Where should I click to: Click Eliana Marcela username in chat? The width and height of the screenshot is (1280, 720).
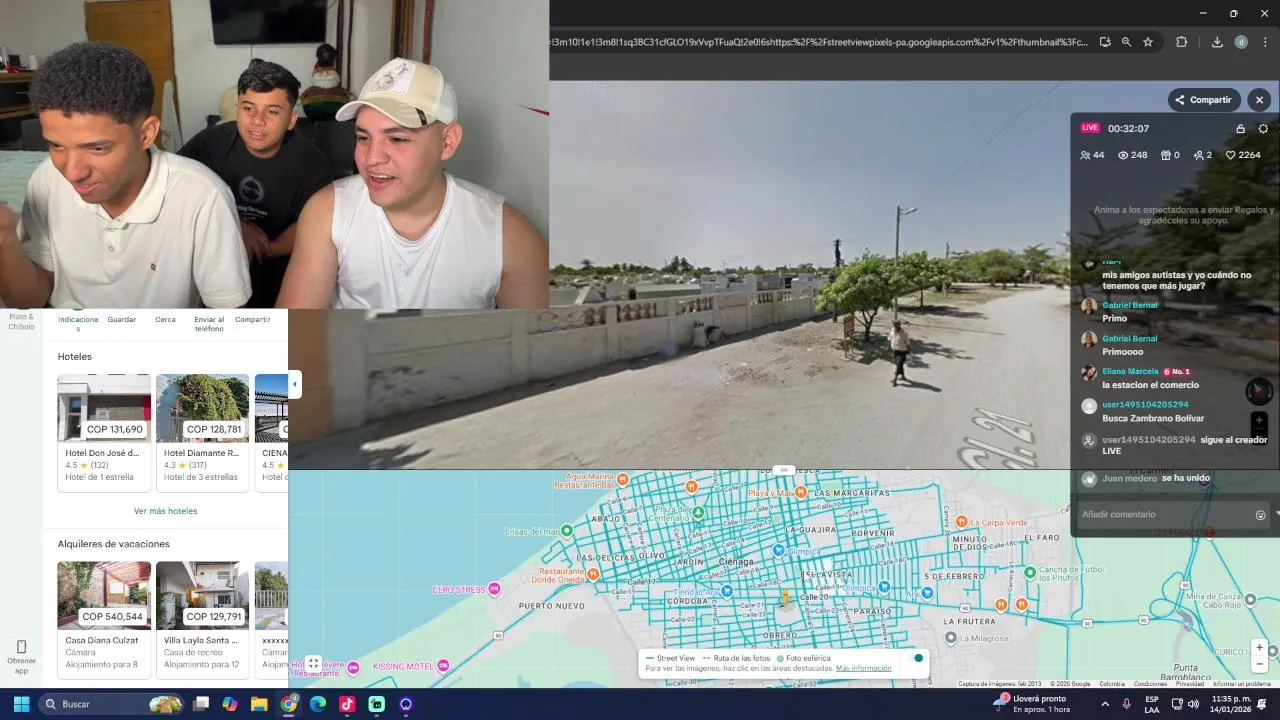[x=1130, y=371]
